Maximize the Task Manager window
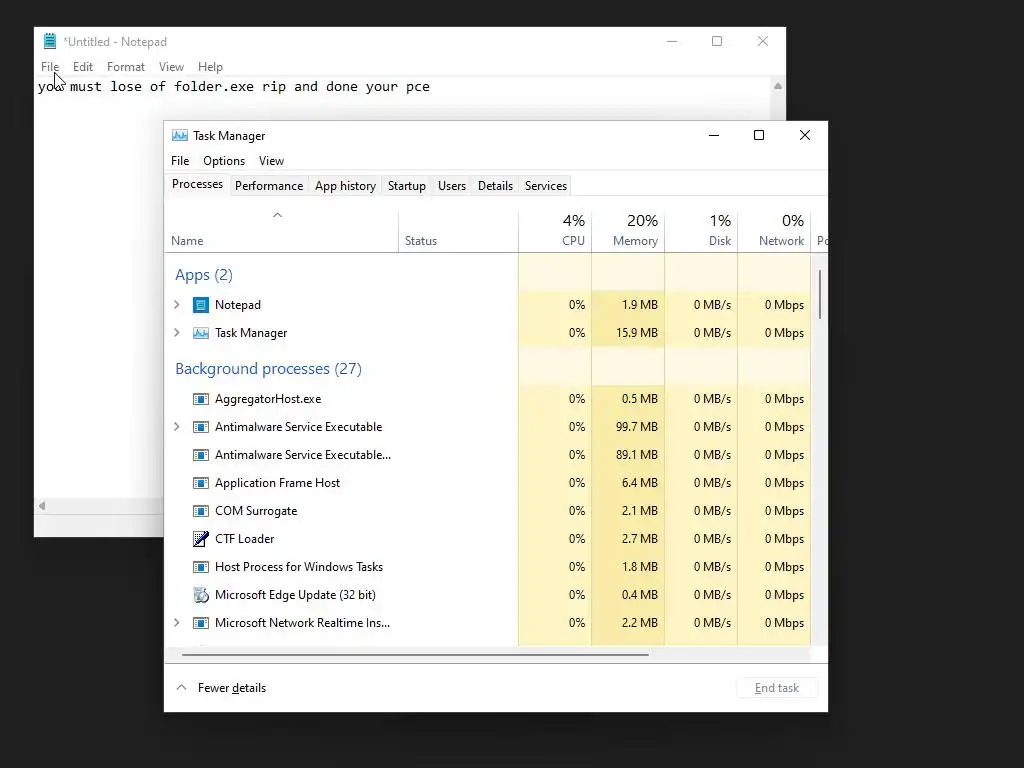Viewport: 1024px width, 768px height. pos(759,135)
